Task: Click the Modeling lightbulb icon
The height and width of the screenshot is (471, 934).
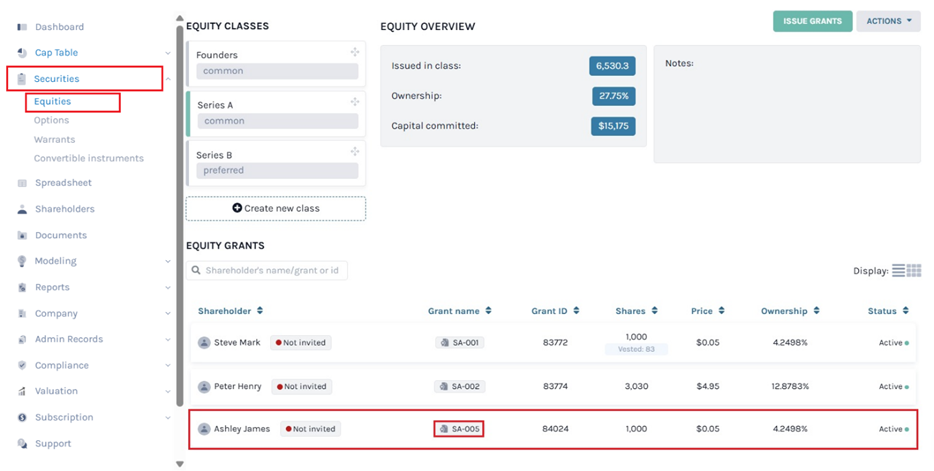Action: point(22,261)
